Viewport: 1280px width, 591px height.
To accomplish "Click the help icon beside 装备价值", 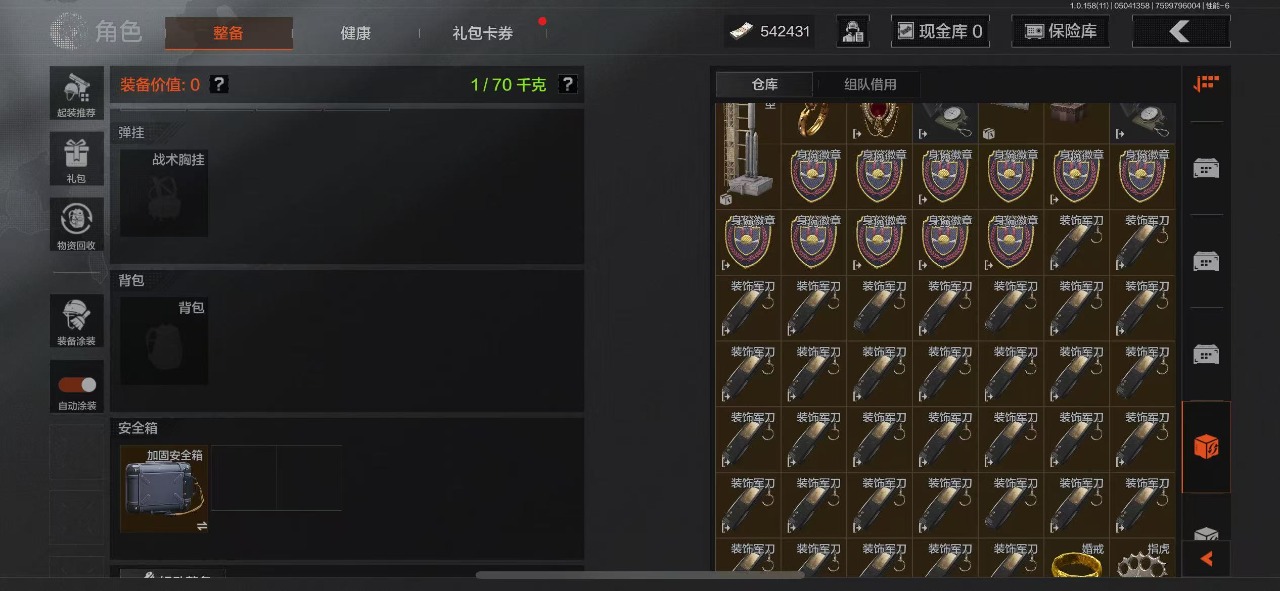I will point(219,85).
